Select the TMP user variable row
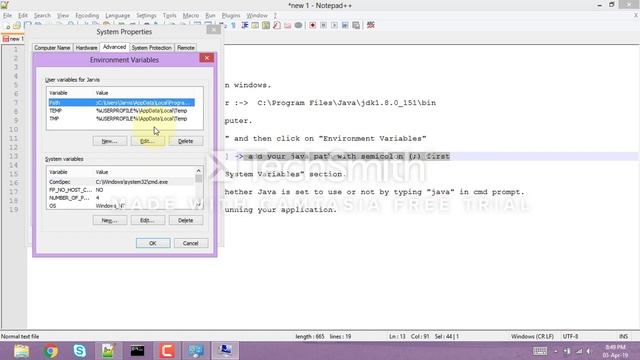Screen dimensions: 640x360 pos(121,119)
